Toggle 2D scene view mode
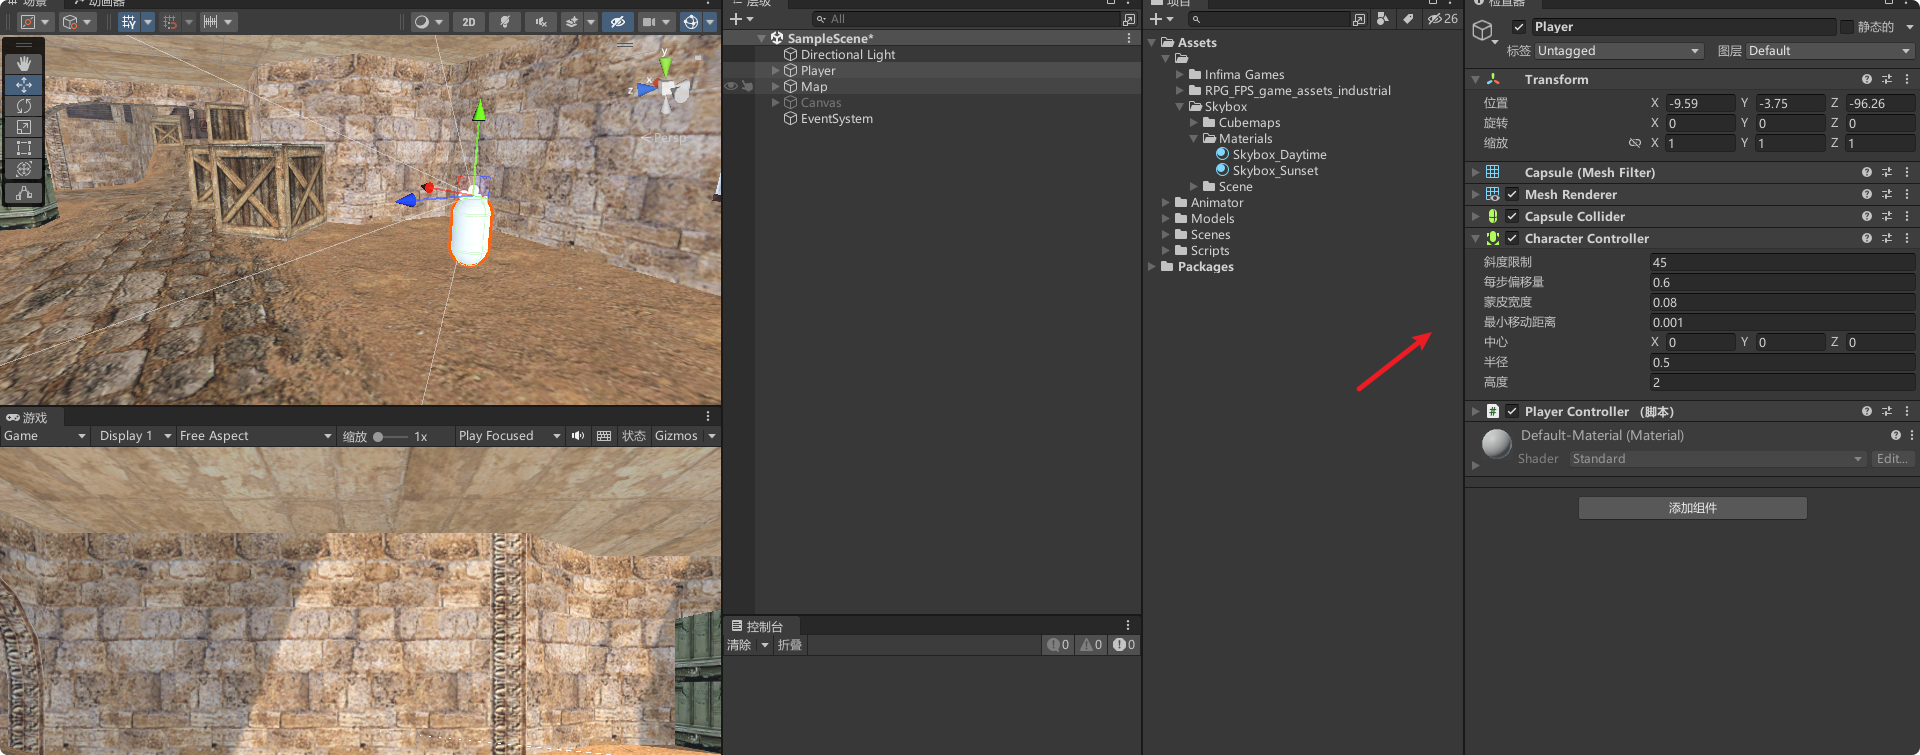 (x=469, y=21)
